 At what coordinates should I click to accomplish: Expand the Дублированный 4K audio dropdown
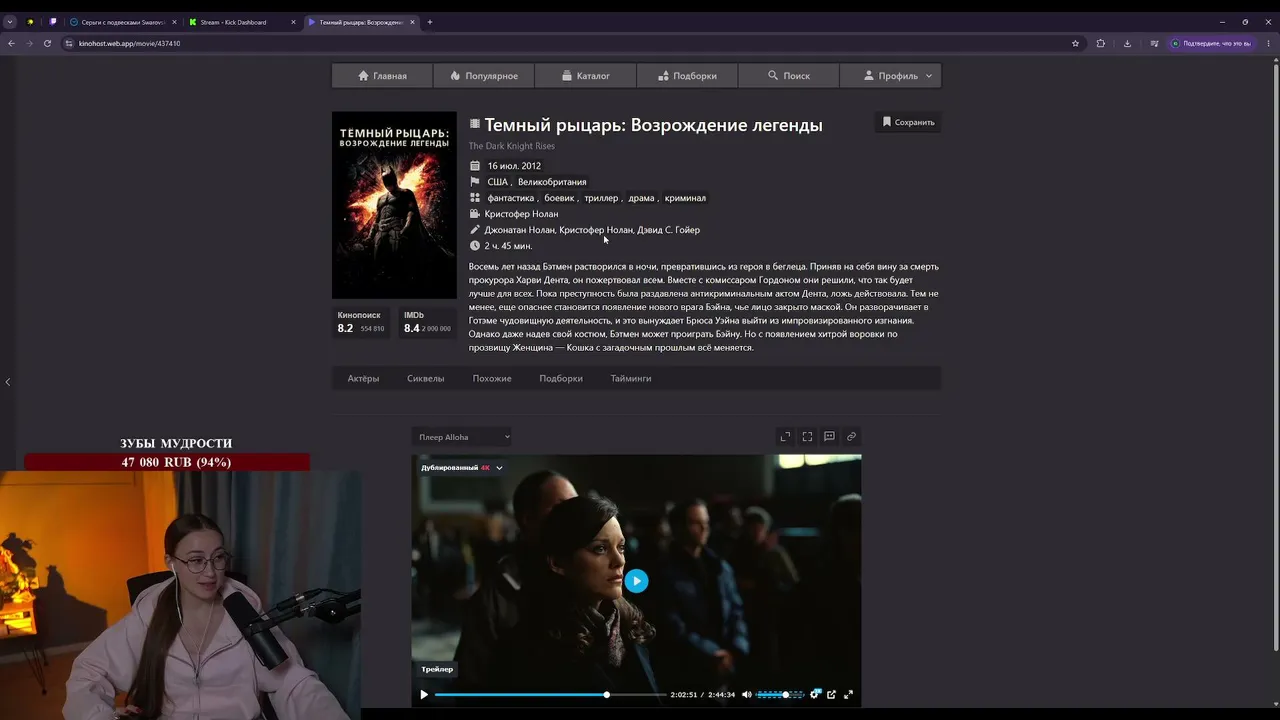(461, 468)
